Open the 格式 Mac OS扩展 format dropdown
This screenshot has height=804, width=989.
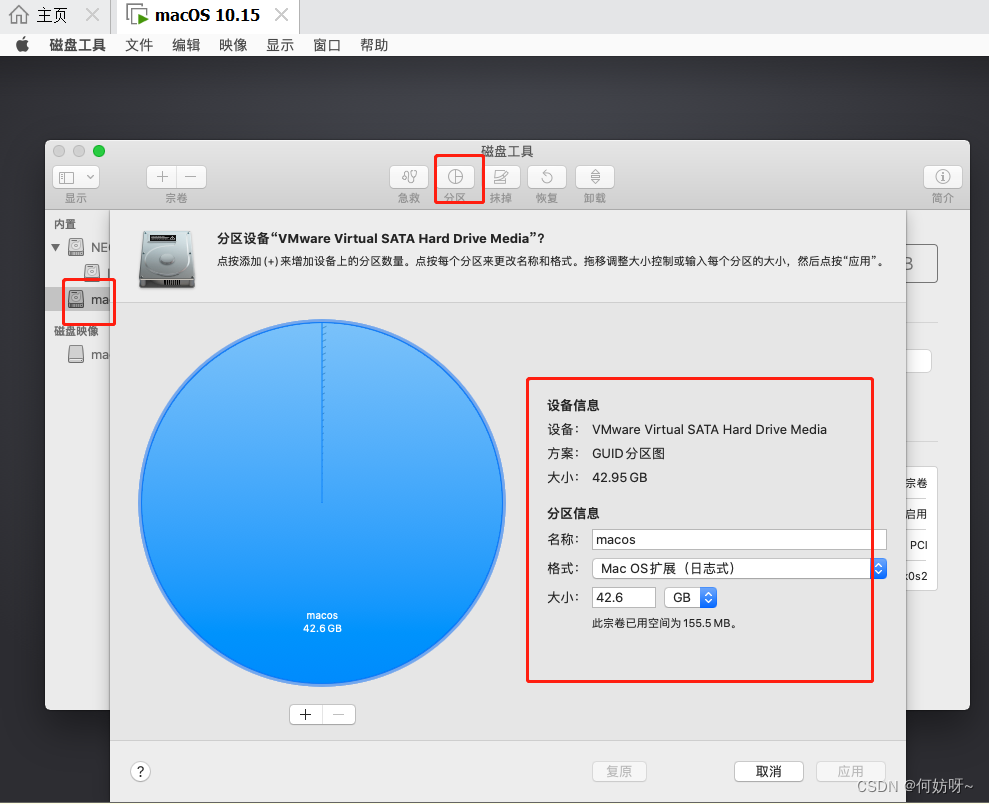coord(739,569)
